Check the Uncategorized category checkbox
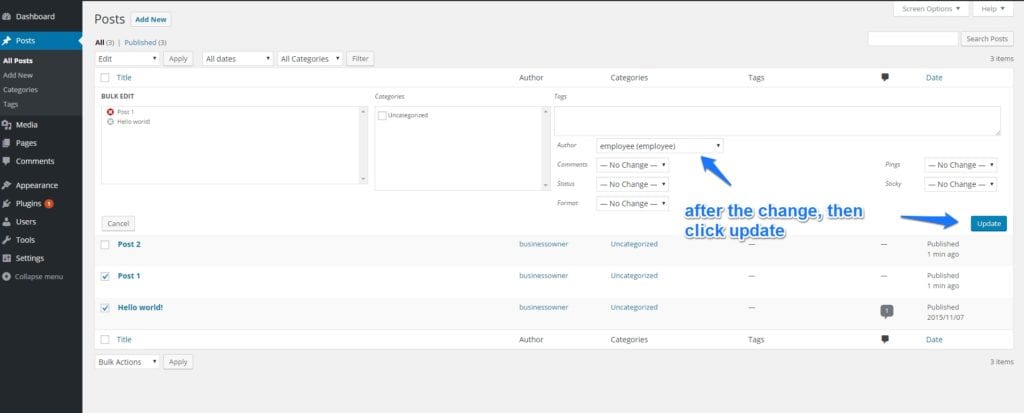The width and height of the screenshot is (1024, 413). point(382,116)
